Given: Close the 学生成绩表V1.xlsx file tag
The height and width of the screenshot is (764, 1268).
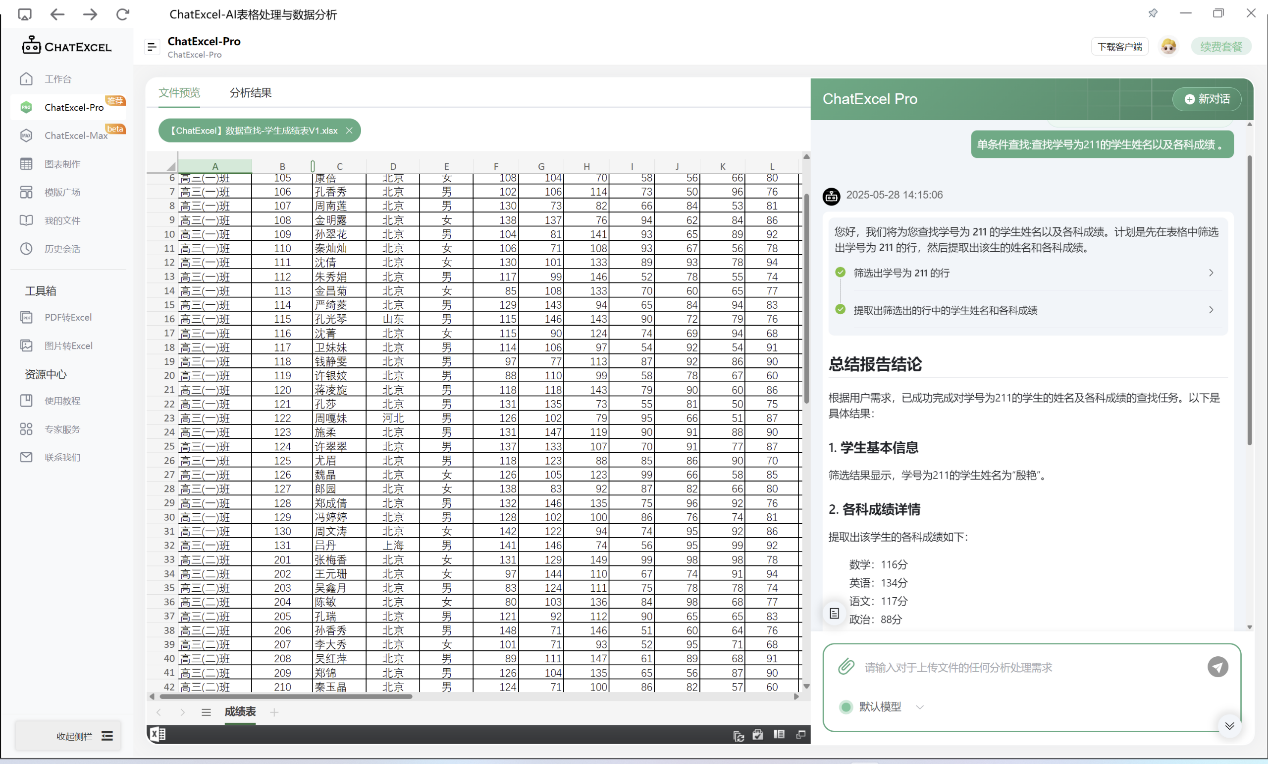Looking at the screenshot, I should (350, 130).
